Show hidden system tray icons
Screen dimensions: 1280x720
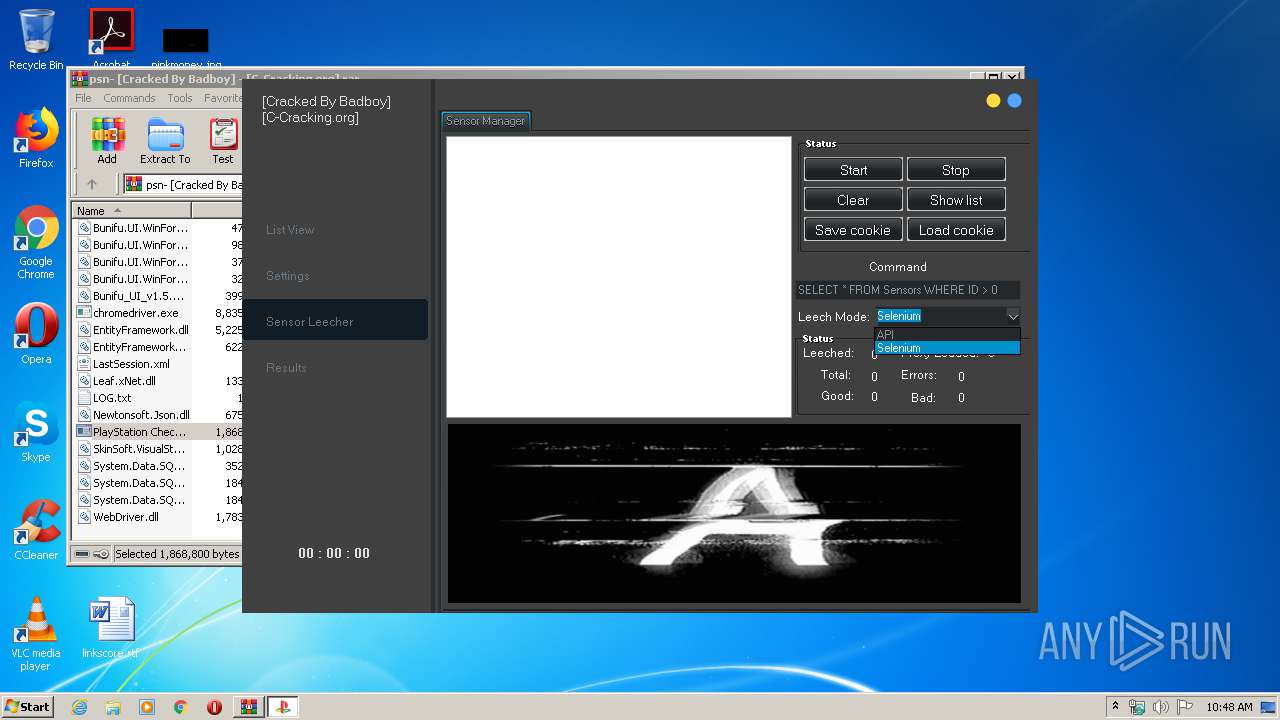1115,707
